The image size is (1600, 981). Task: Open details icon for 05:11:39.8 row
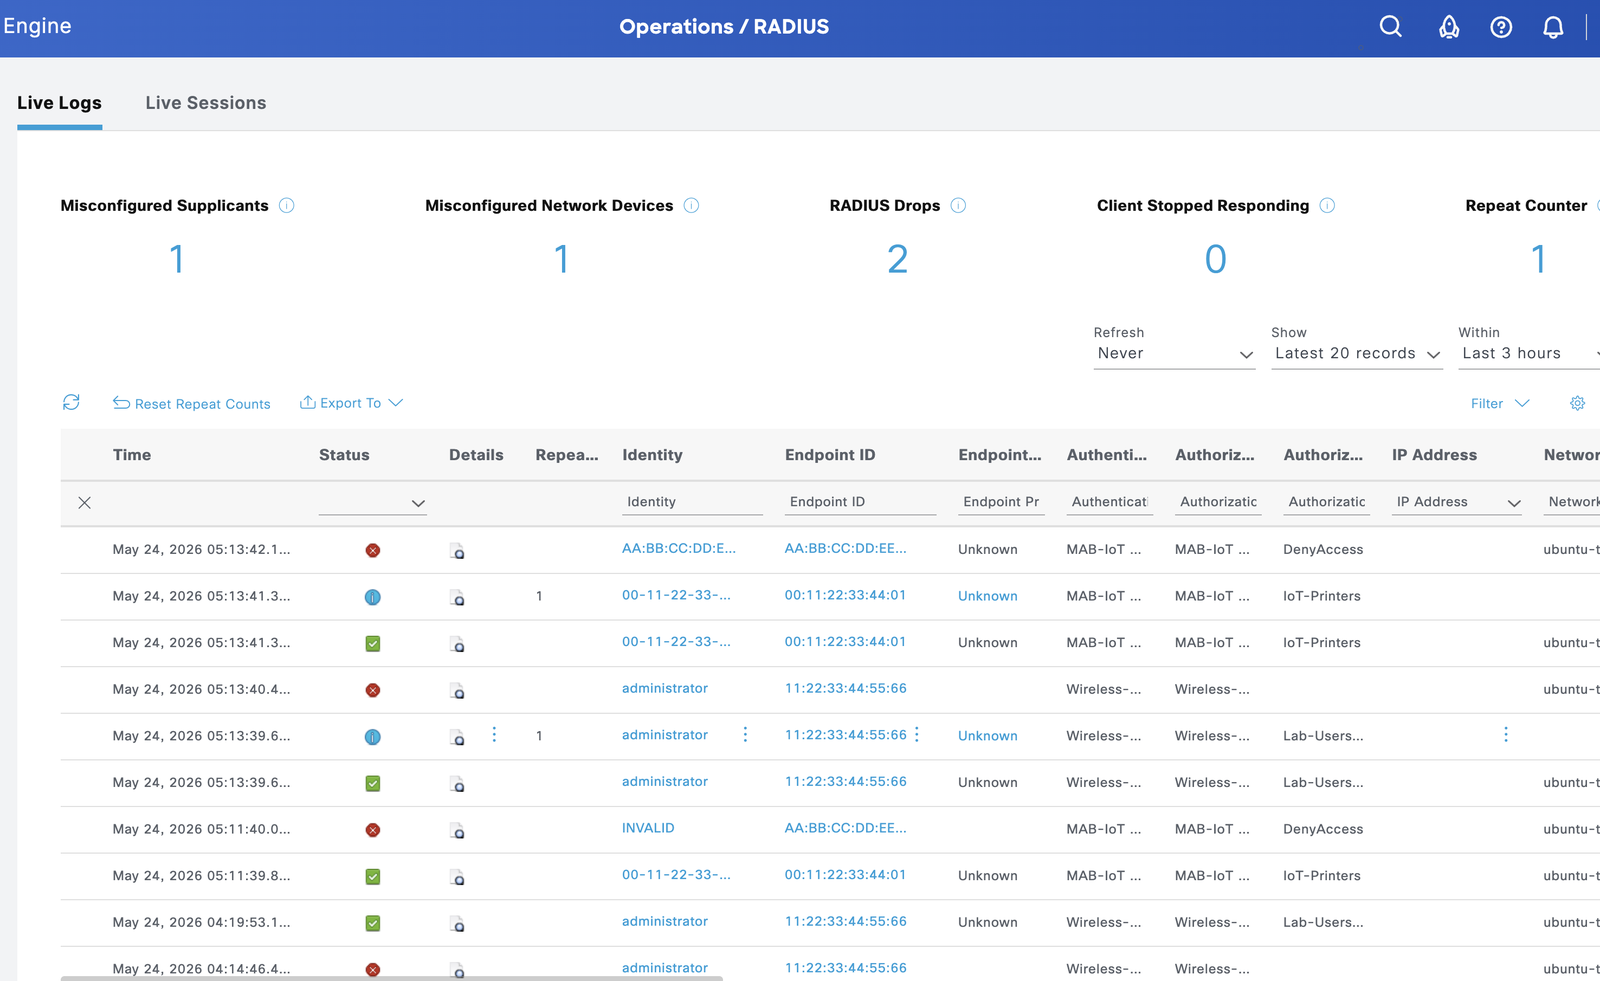(x=457, y=877)
